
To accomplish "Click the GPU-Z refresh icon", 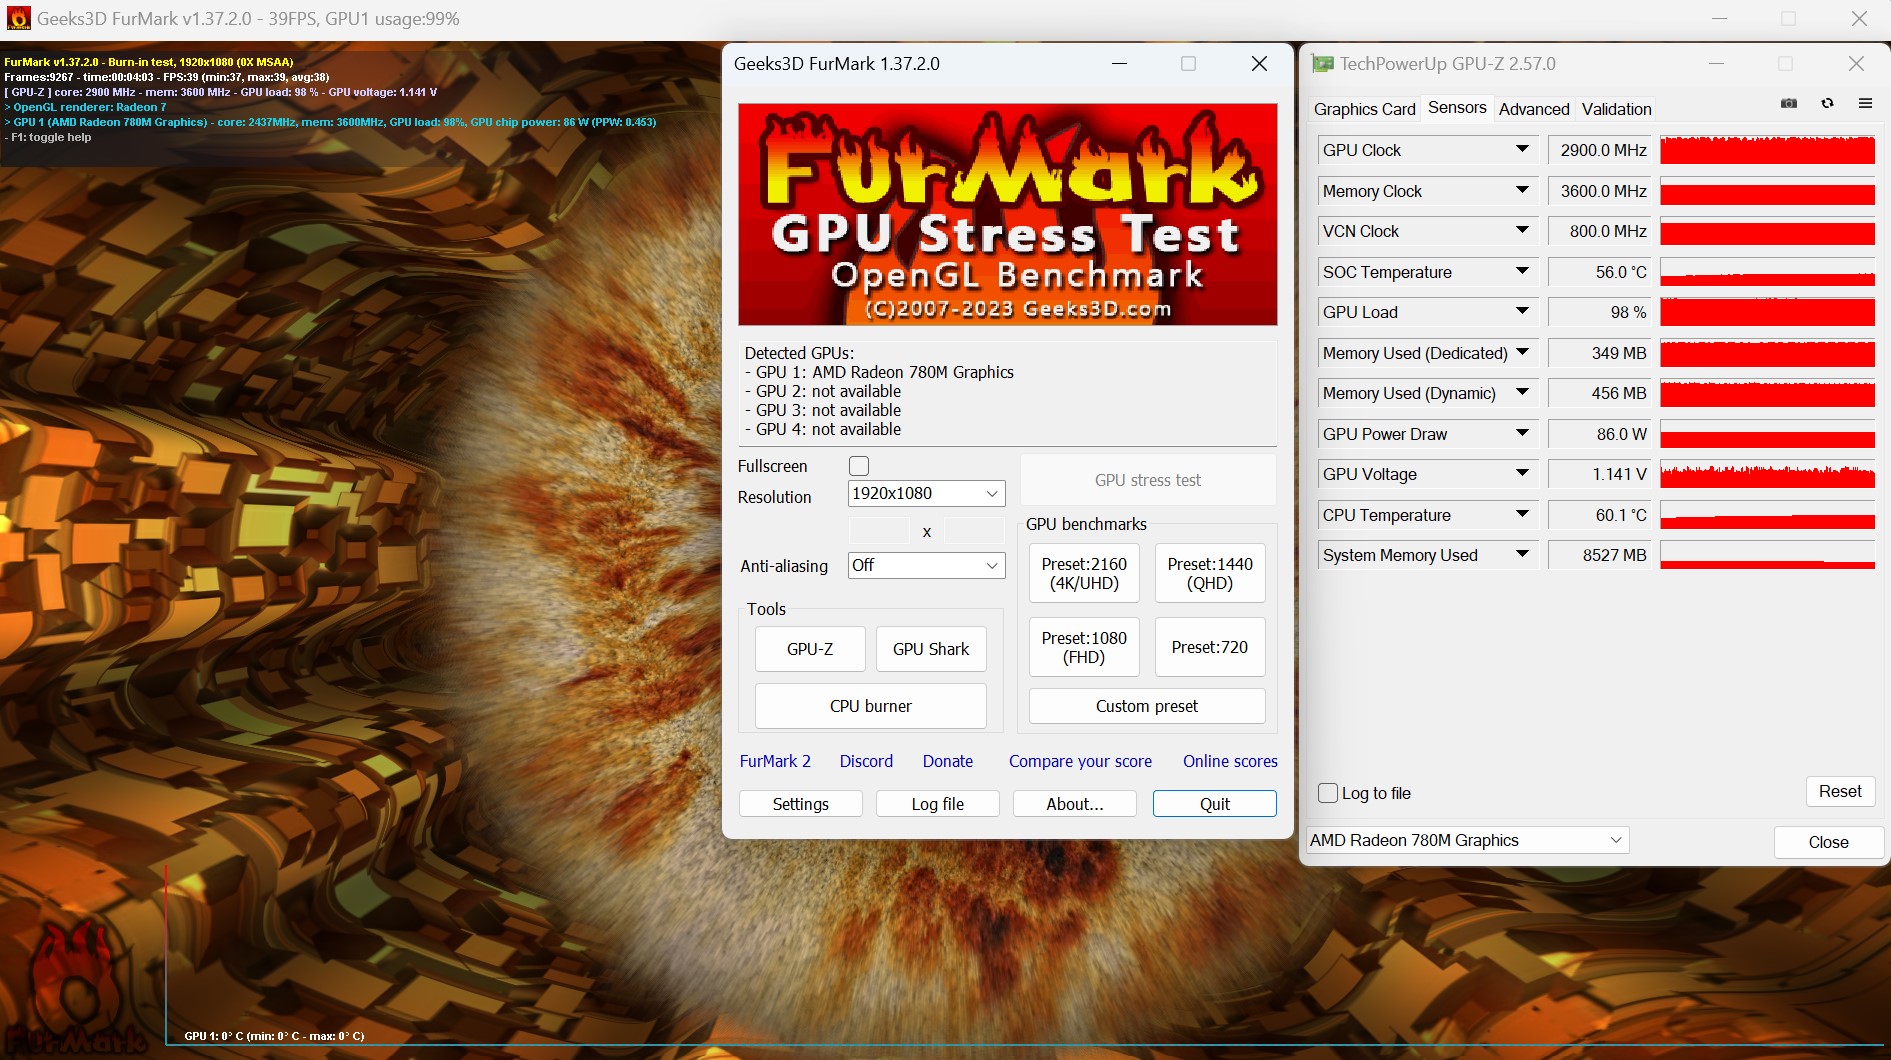I will [1827, 103].
